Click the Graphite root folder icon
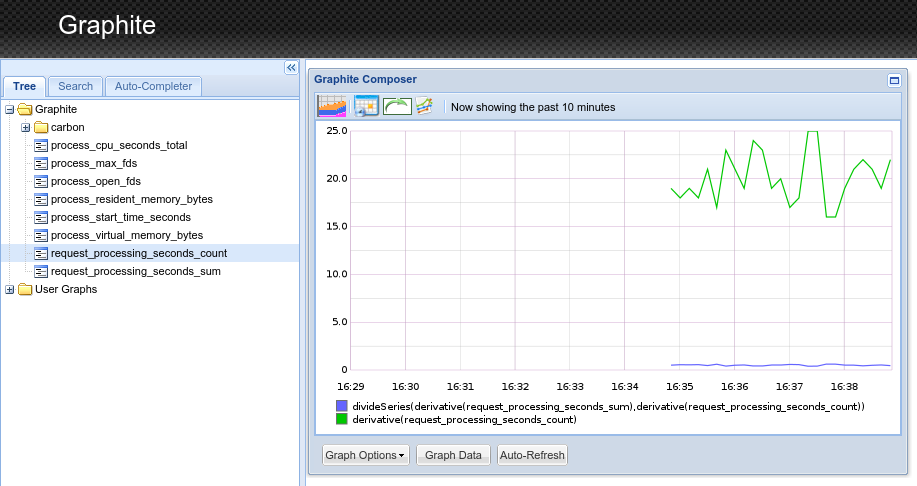Image resolution: width=917 pixels, height=486 pixels. pos(25,109)
